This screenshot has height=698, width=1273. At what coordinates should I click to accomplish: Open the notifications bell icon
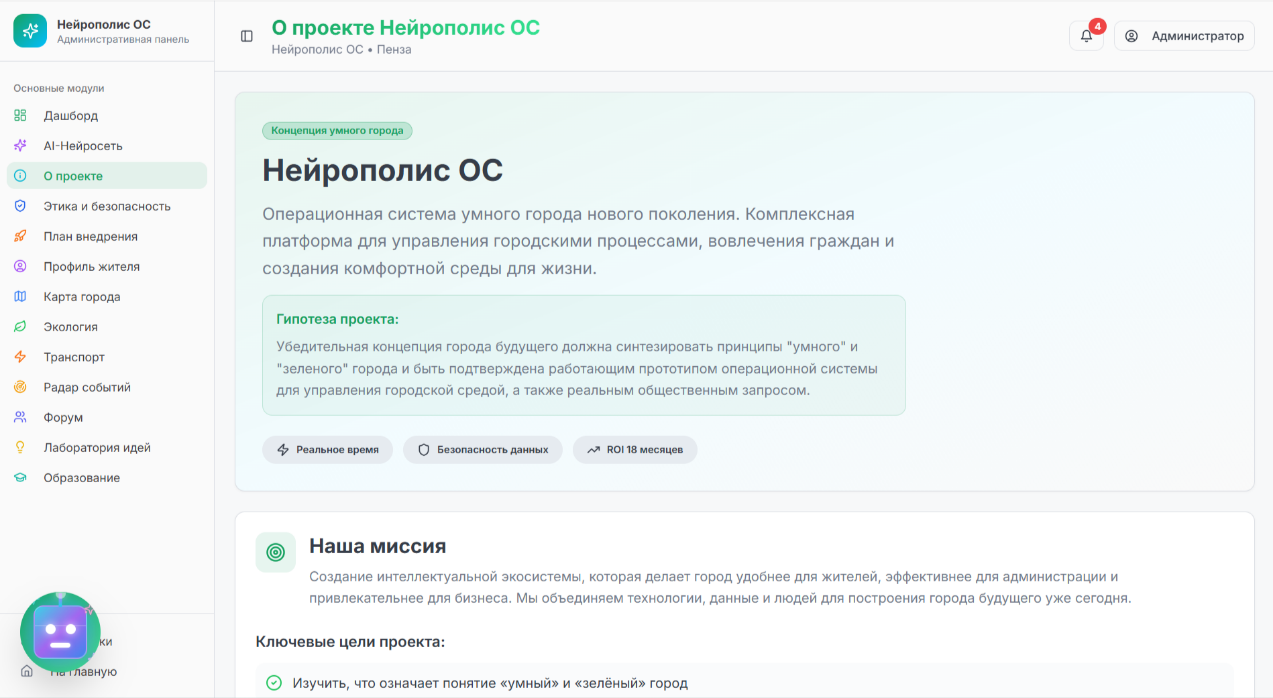pyautogui.click(x=1086, y=36)
